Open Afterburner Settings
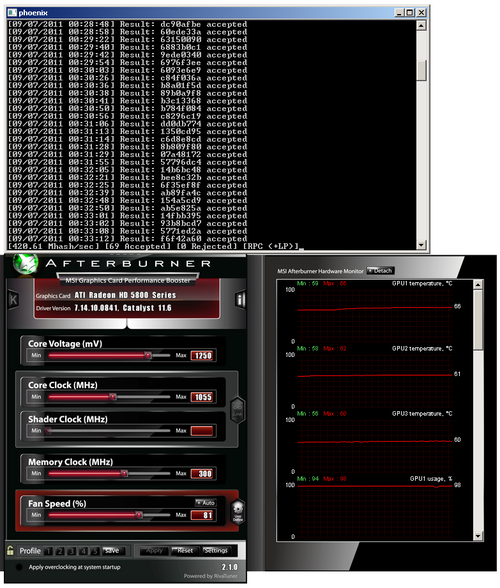 coord(216,550)
